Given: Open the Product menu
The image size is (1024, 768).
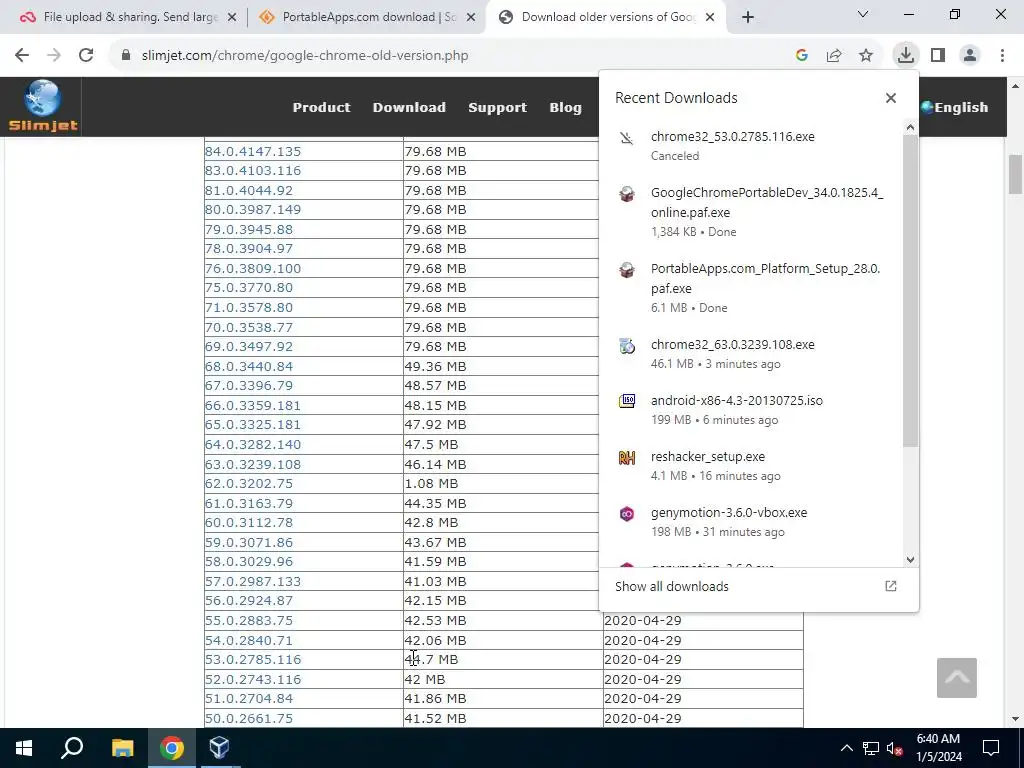Looking at the screenshot, I should [x=321, y=107].
